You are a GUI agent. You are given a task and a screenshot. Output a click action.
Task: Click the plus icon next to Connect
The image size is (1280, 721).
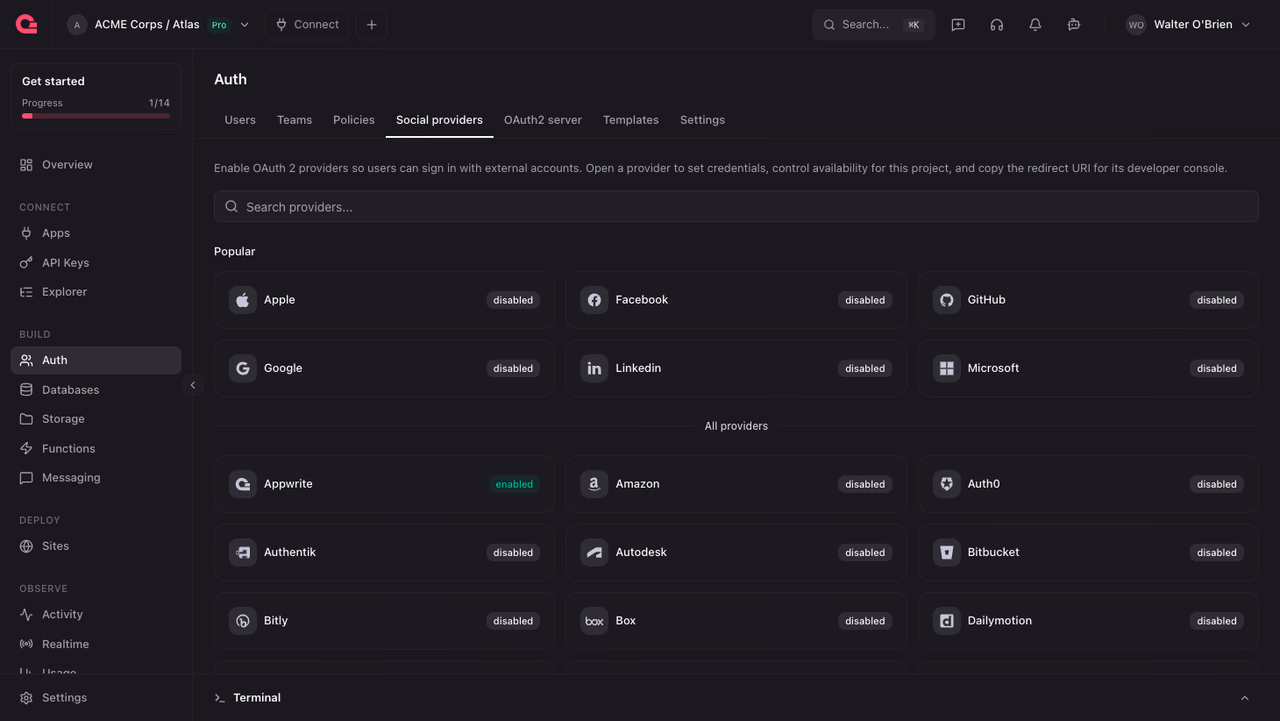pos(371,25)
